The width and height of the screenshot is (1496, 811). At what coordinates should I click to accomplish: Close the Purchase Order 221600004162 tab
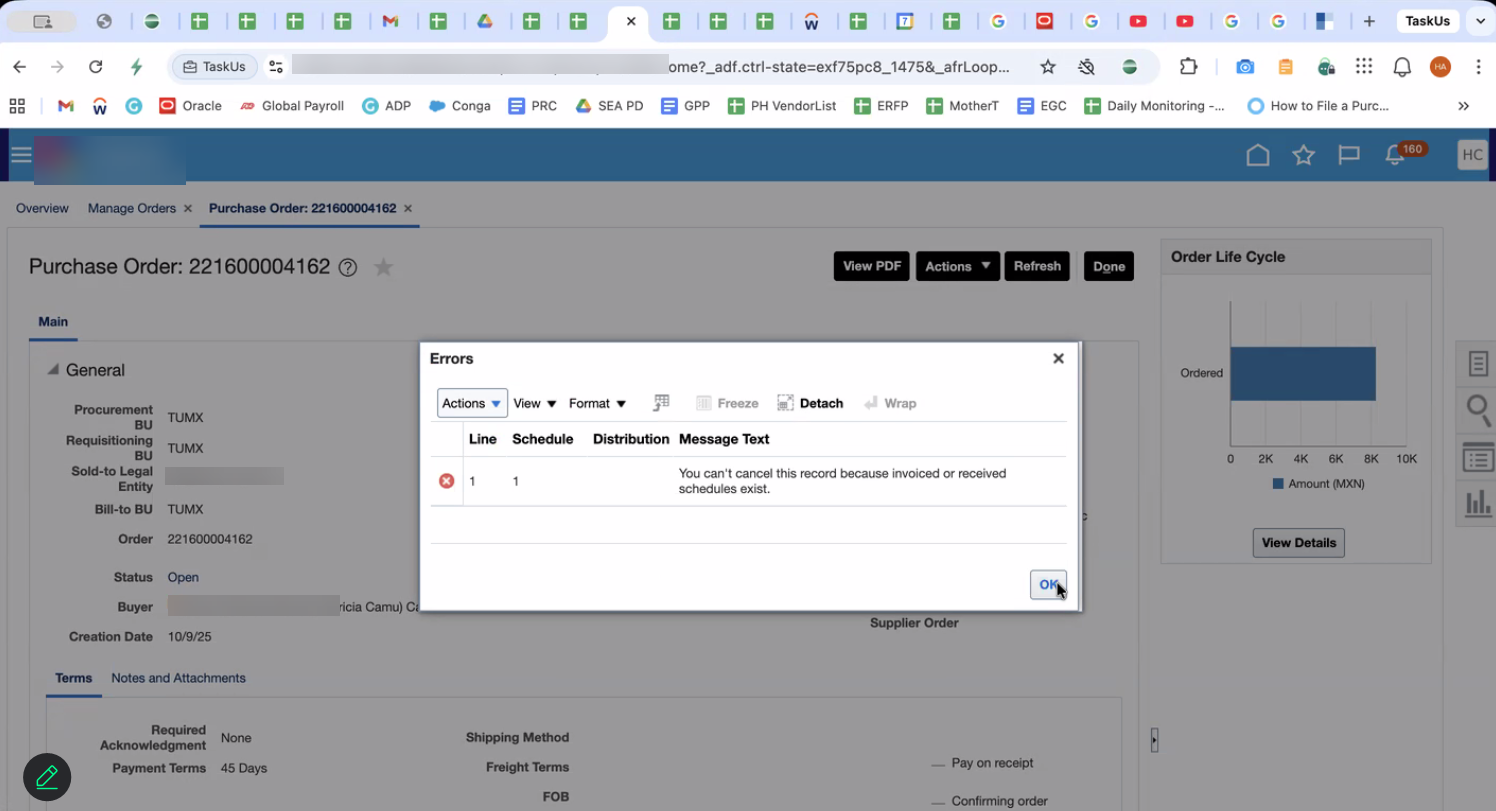(x=408, y=209)
